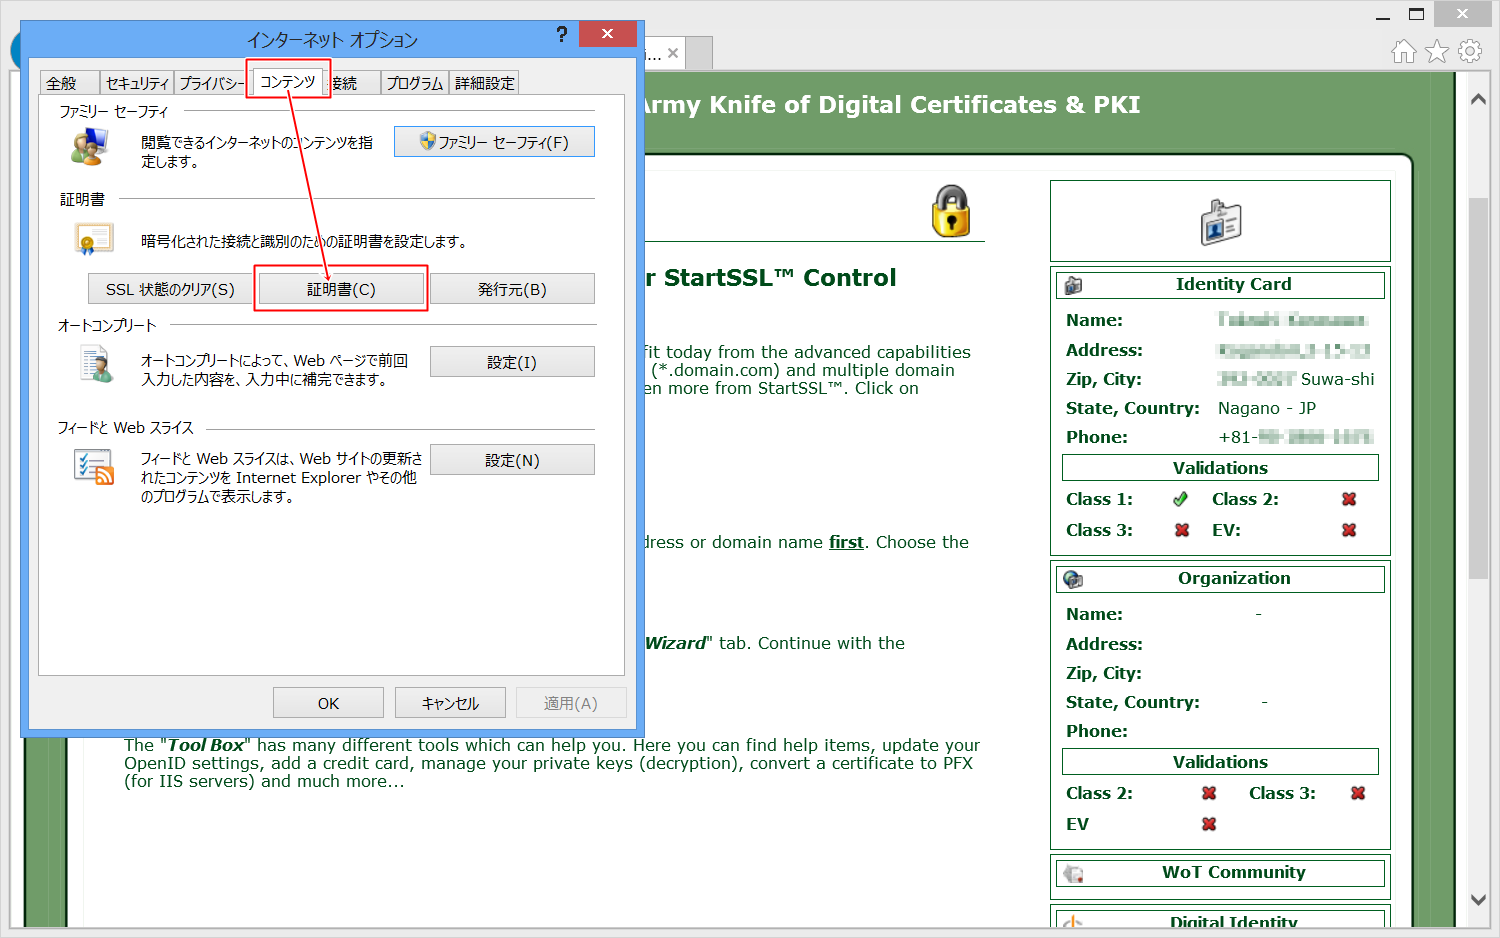
Task: Click the dialog help question mark
Action: [x=561, y=34]
